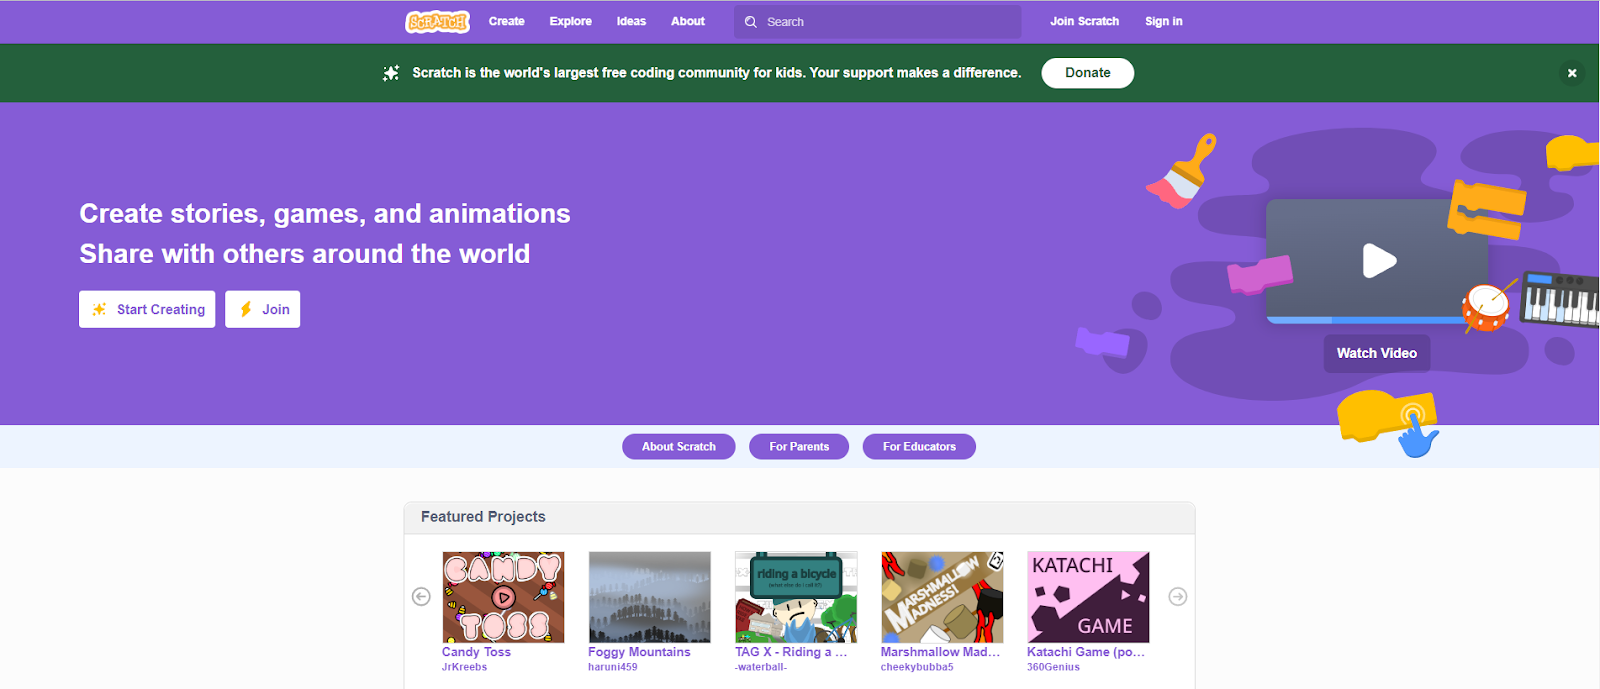The width and height of the screenshot is (1600, 689).
Task: Click the Start Creating button
Action: (147, 309)
